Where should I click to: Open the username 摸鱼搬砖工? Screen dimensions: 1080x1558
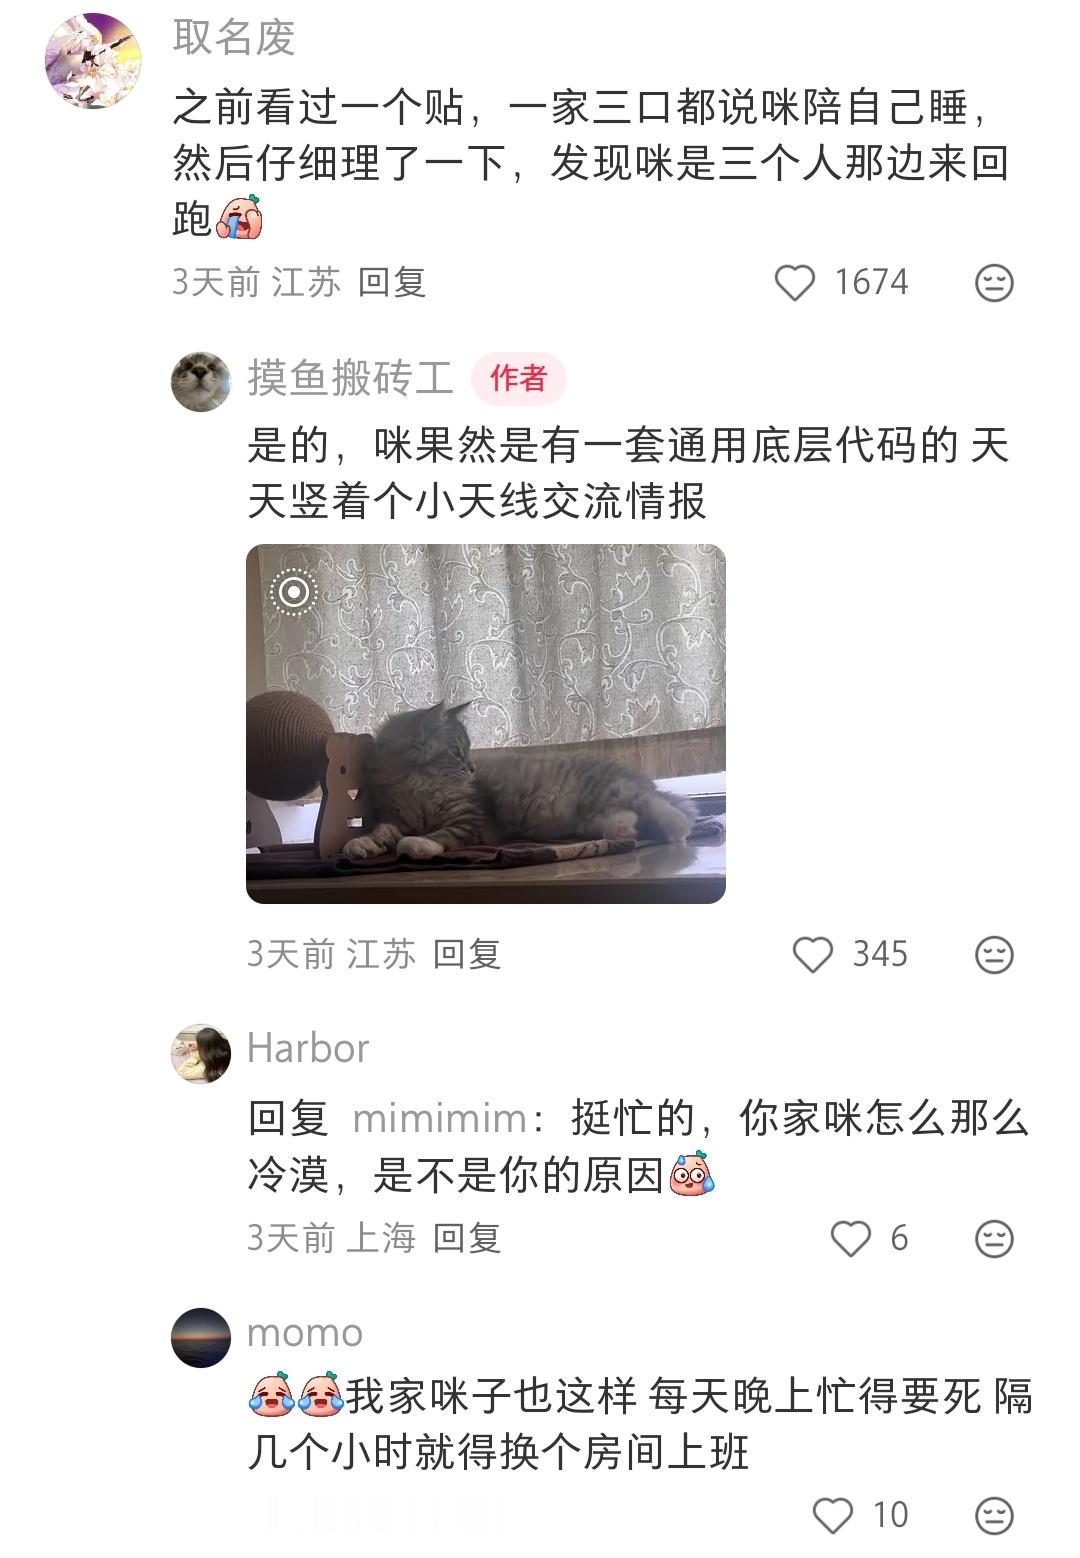[351, 378]
